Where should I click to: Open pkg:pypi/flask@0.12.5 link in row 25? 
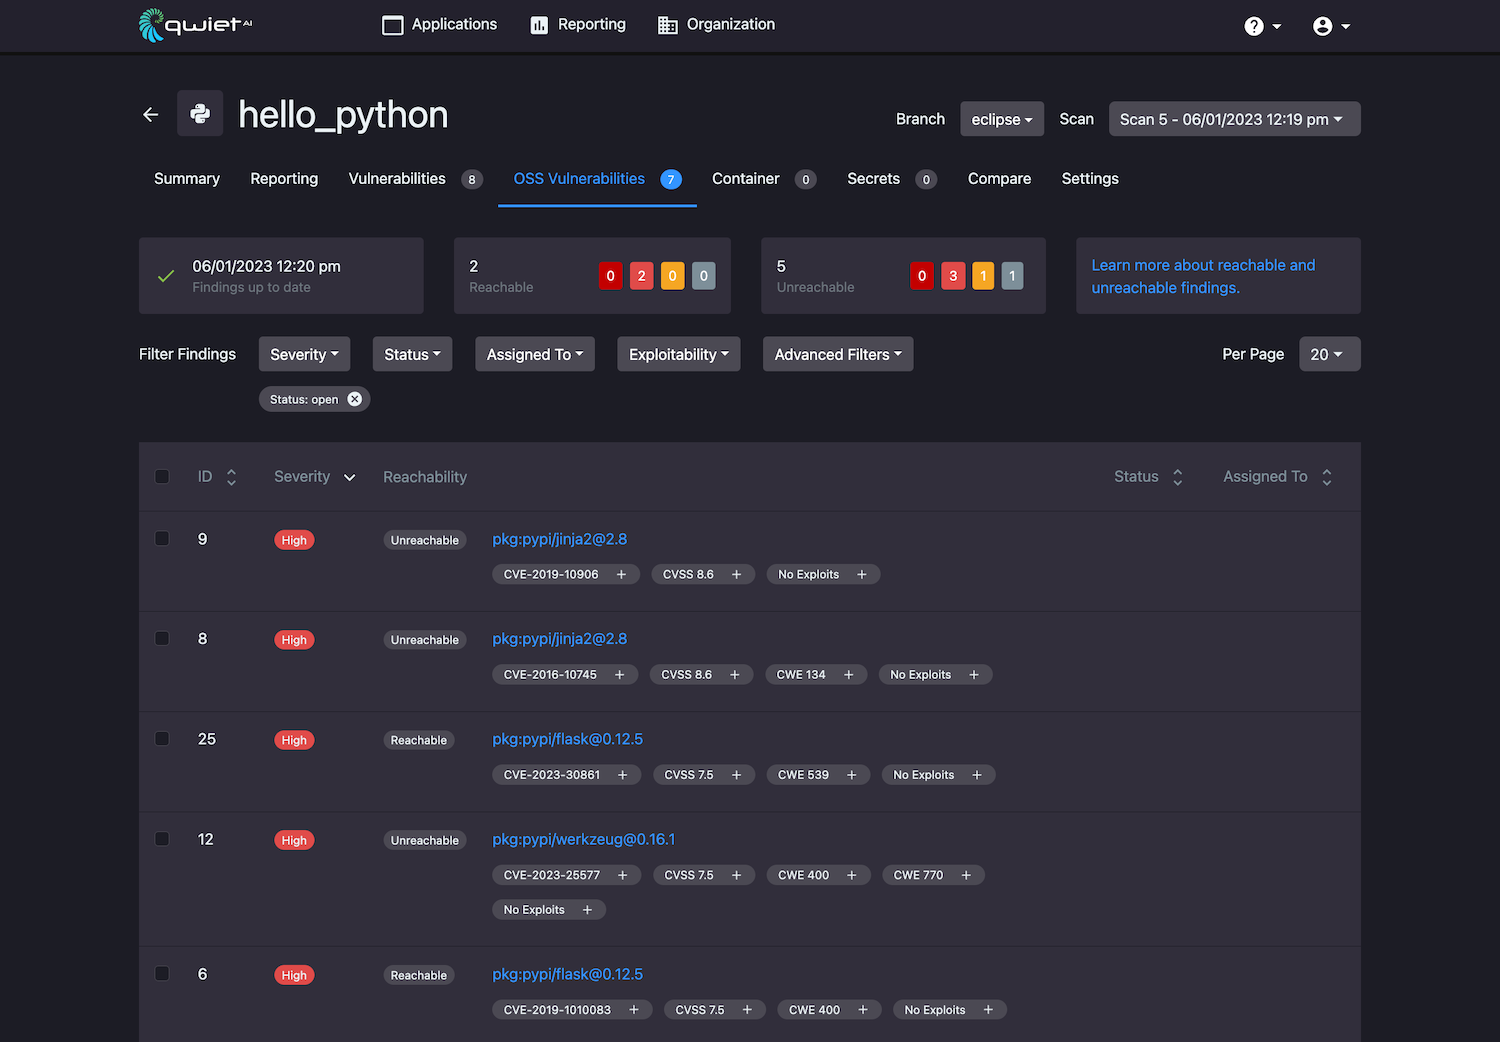(x=568, y=739)
